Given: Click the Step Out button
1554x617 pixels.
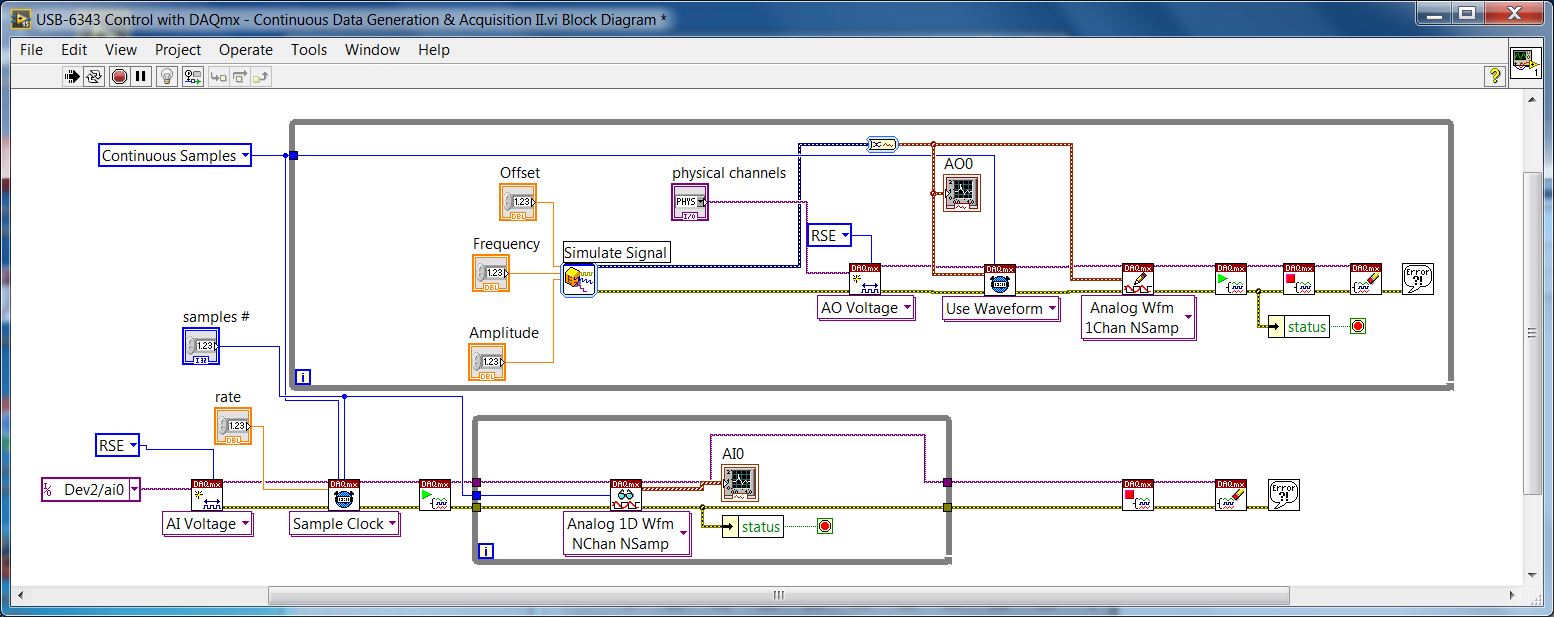Looking at the screenshot, I should click(261, 76).
